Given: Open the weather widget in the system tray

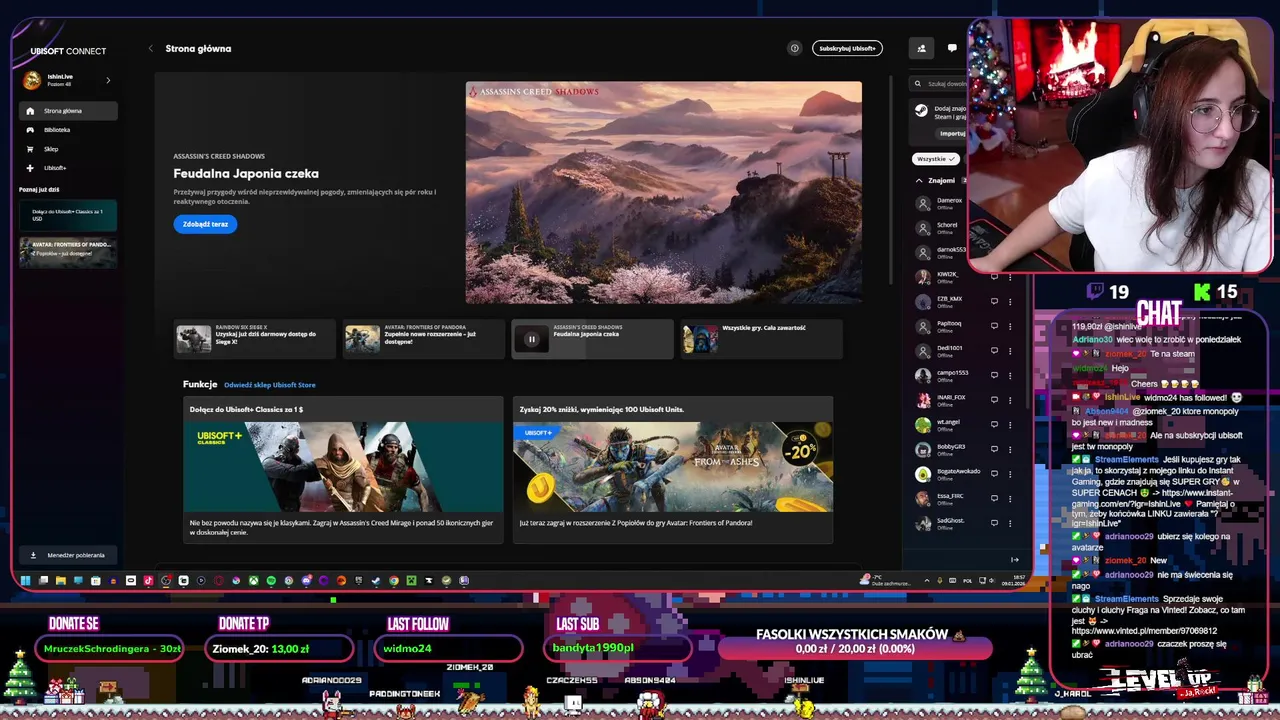Looking at the screenshot, I should click(x=884, y=580).
